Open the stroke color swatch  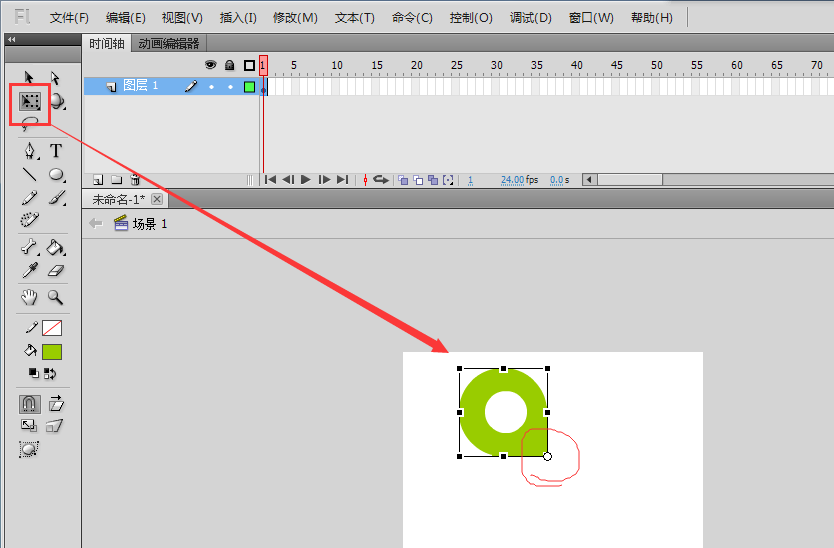tap(52, 328)
